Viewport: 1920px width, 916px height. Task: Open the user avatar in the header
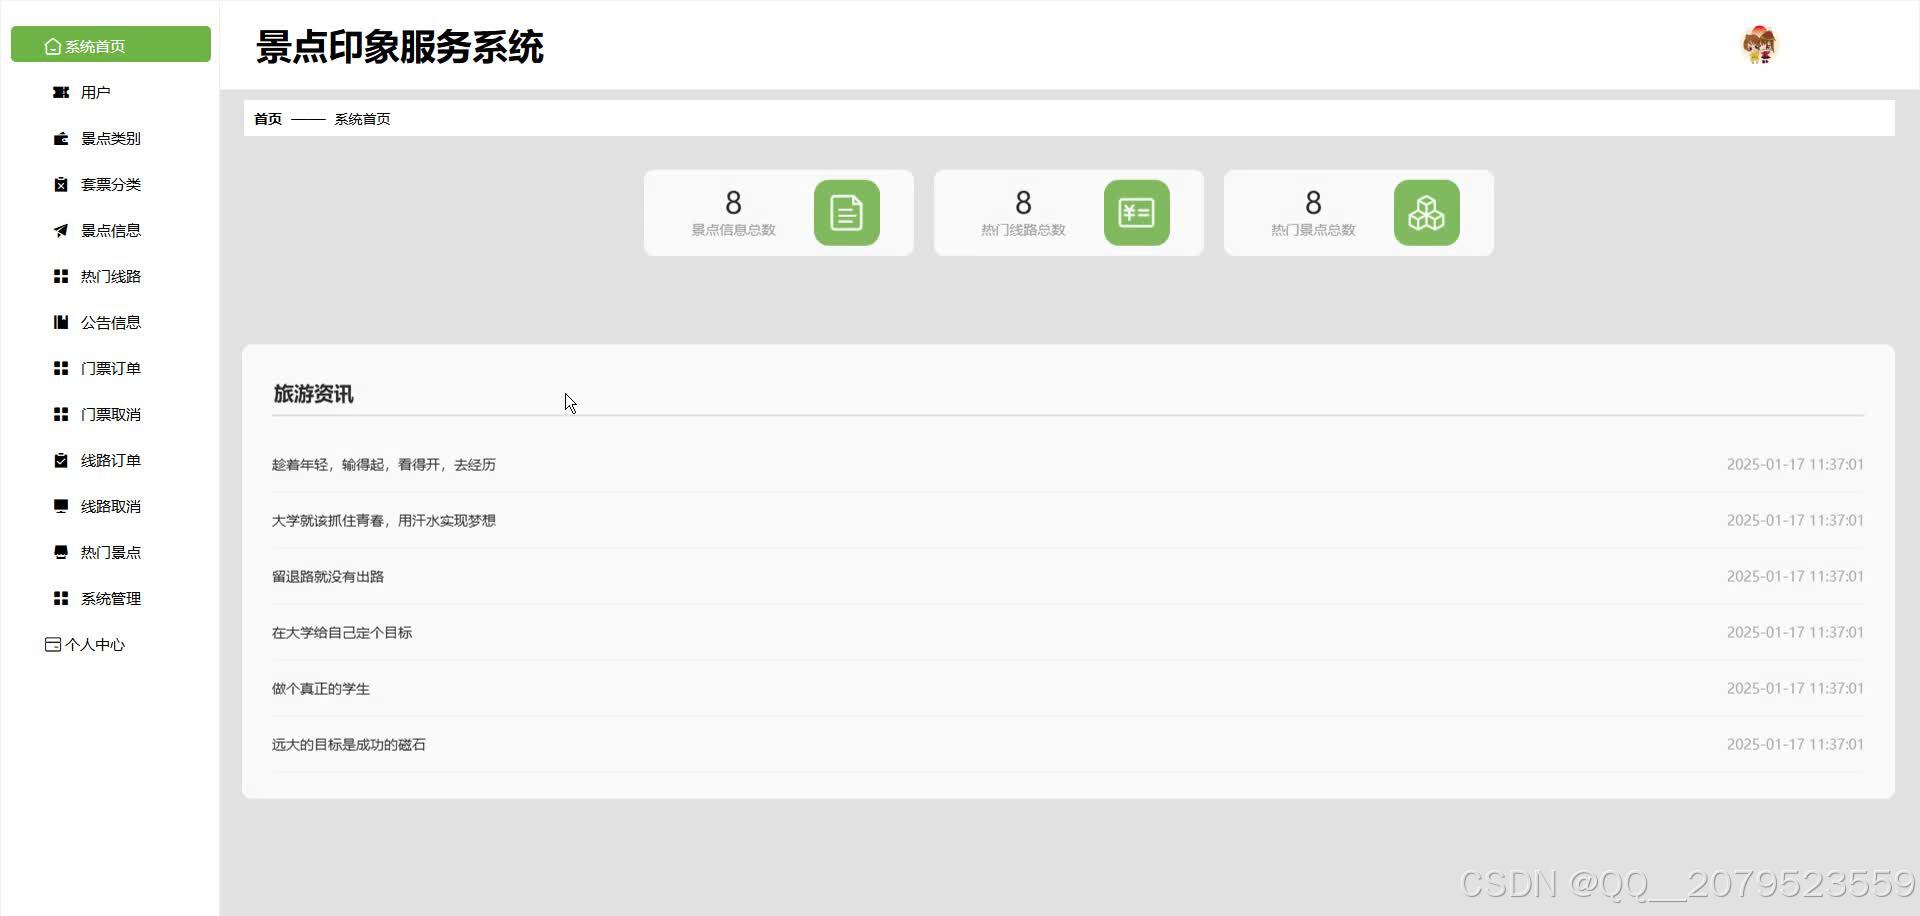click(1759, 45)
